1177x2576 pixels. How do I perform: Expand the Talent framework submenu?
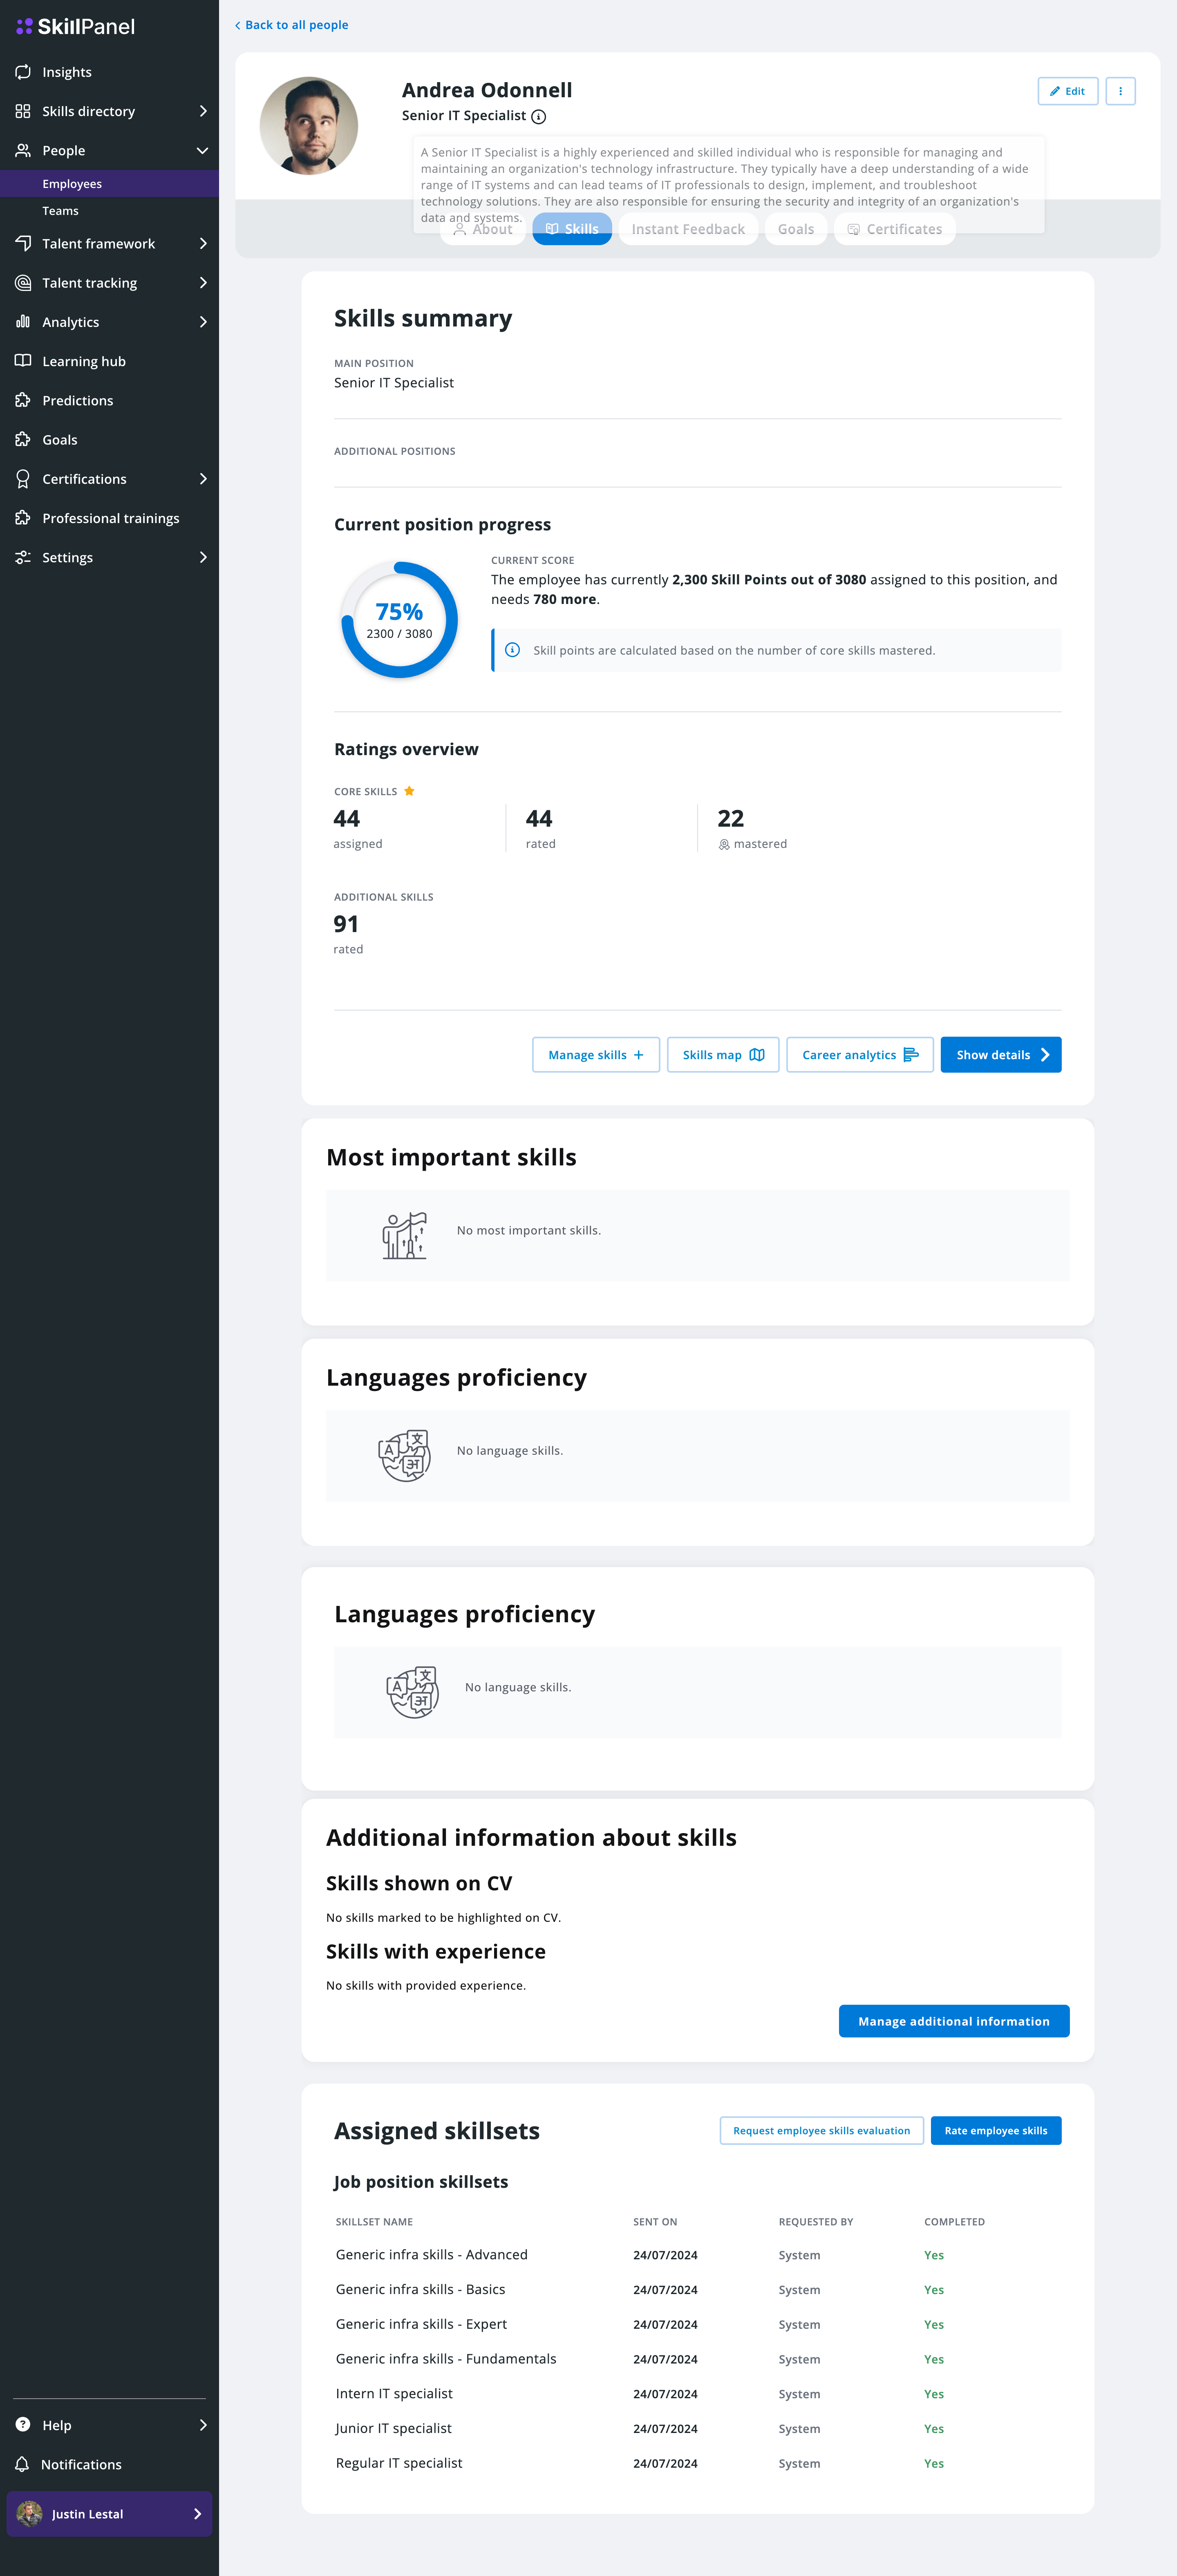click(x=203, y=244)
